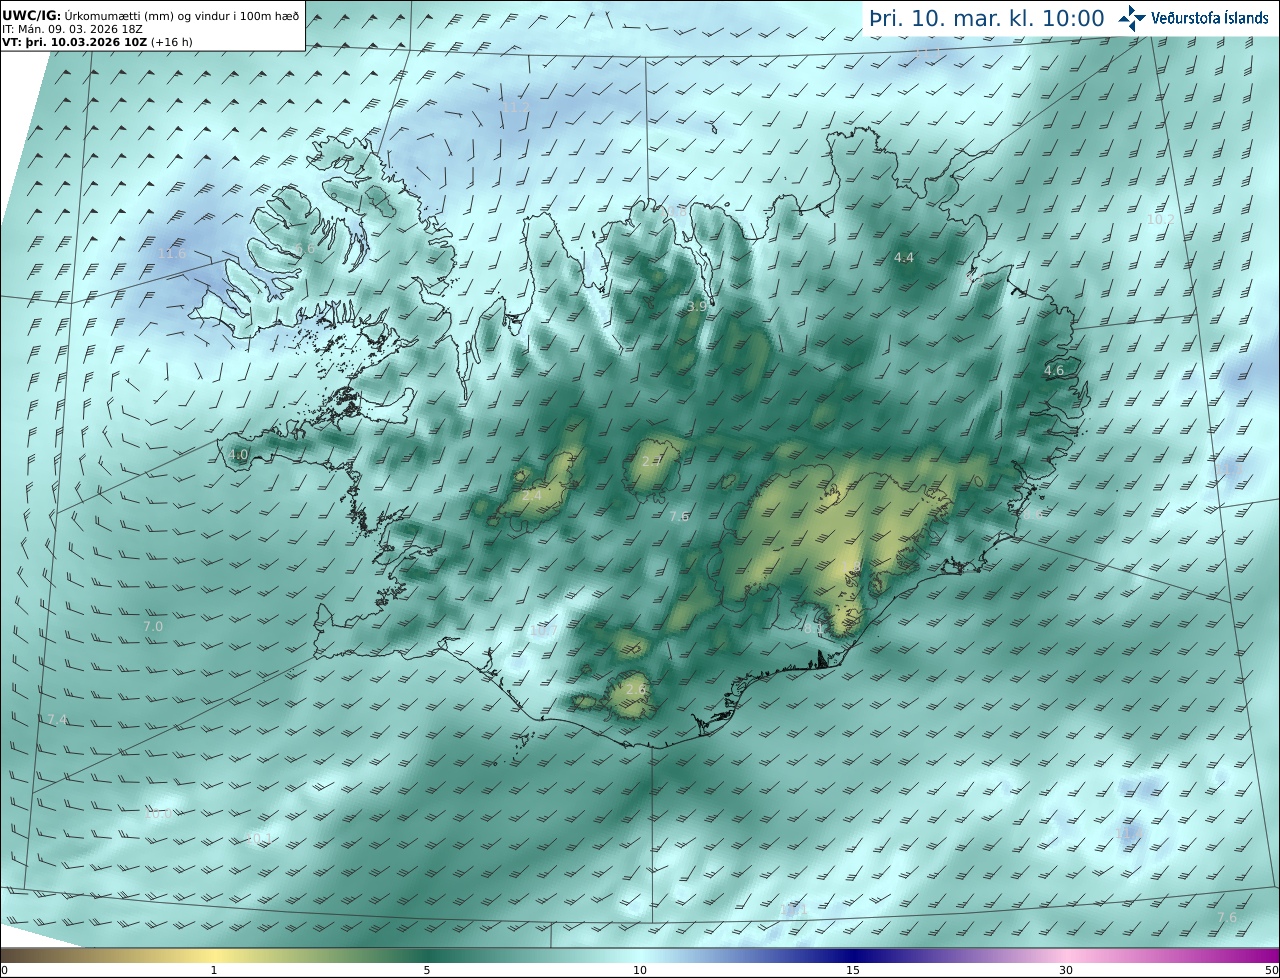Click the colorbar tick label 5

(x=427, y=970)
